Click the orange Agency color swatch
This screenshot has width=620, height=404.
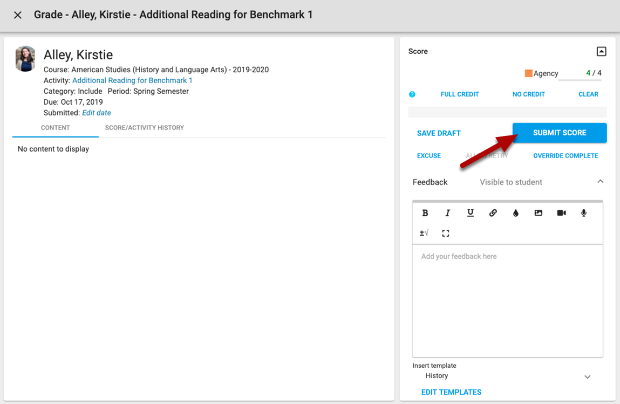529,73
